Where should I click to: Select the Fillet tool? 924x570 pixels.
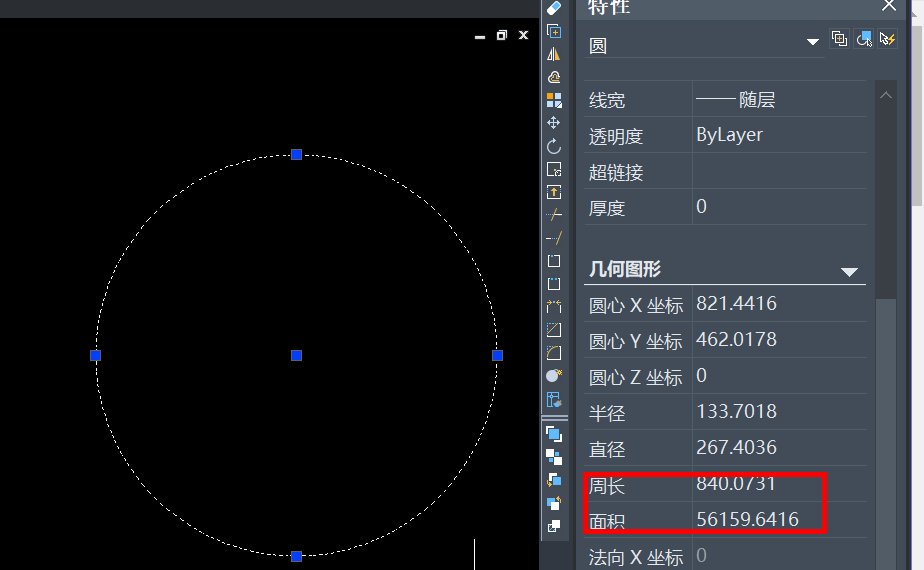tap(554, 353)
